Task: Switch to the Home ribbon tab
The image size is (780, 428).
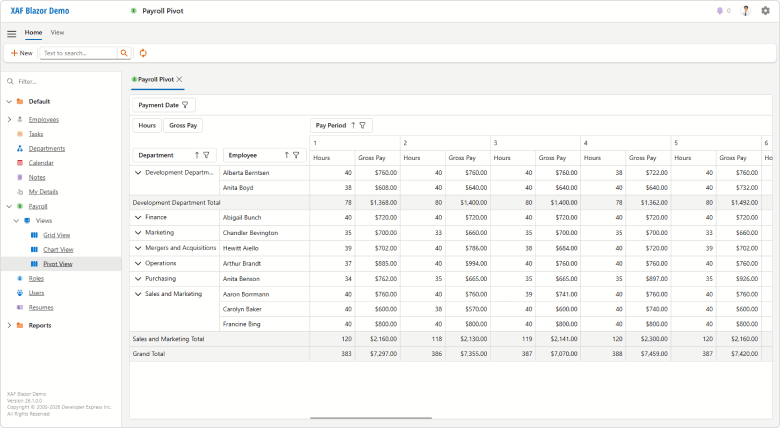Action: (33, 32)
